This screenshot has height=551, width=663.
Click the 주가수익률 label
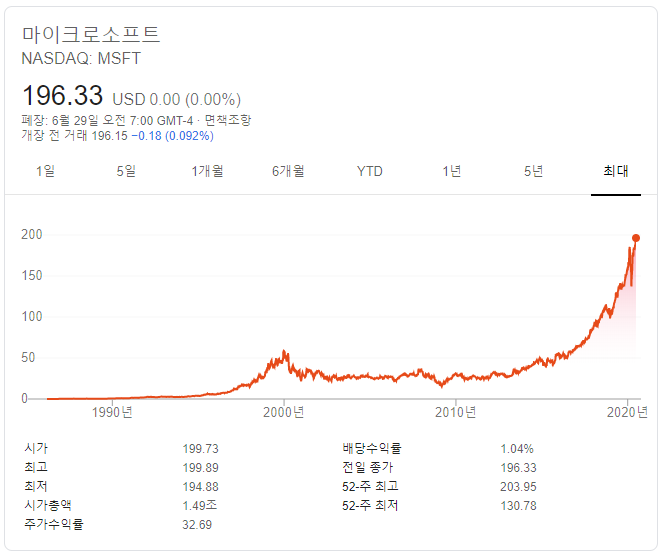[x=54, y=524]
